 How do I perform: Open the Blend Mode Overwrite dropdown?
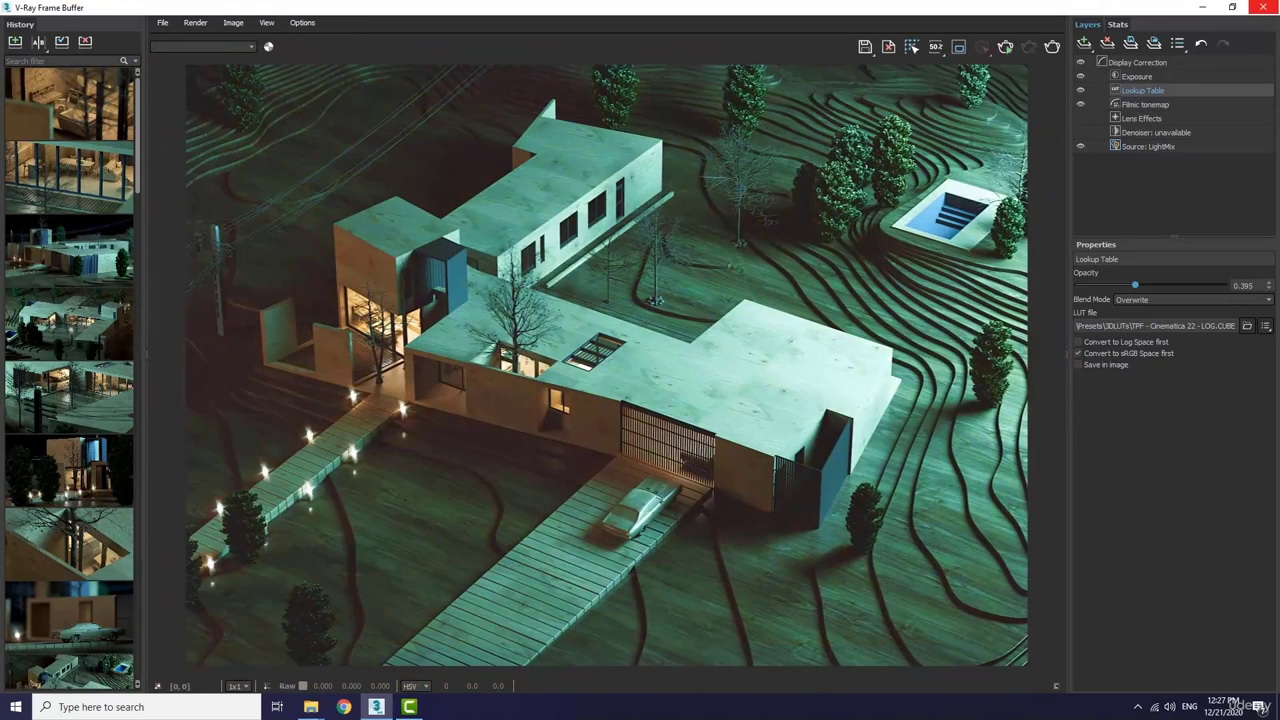point(1193,300)
